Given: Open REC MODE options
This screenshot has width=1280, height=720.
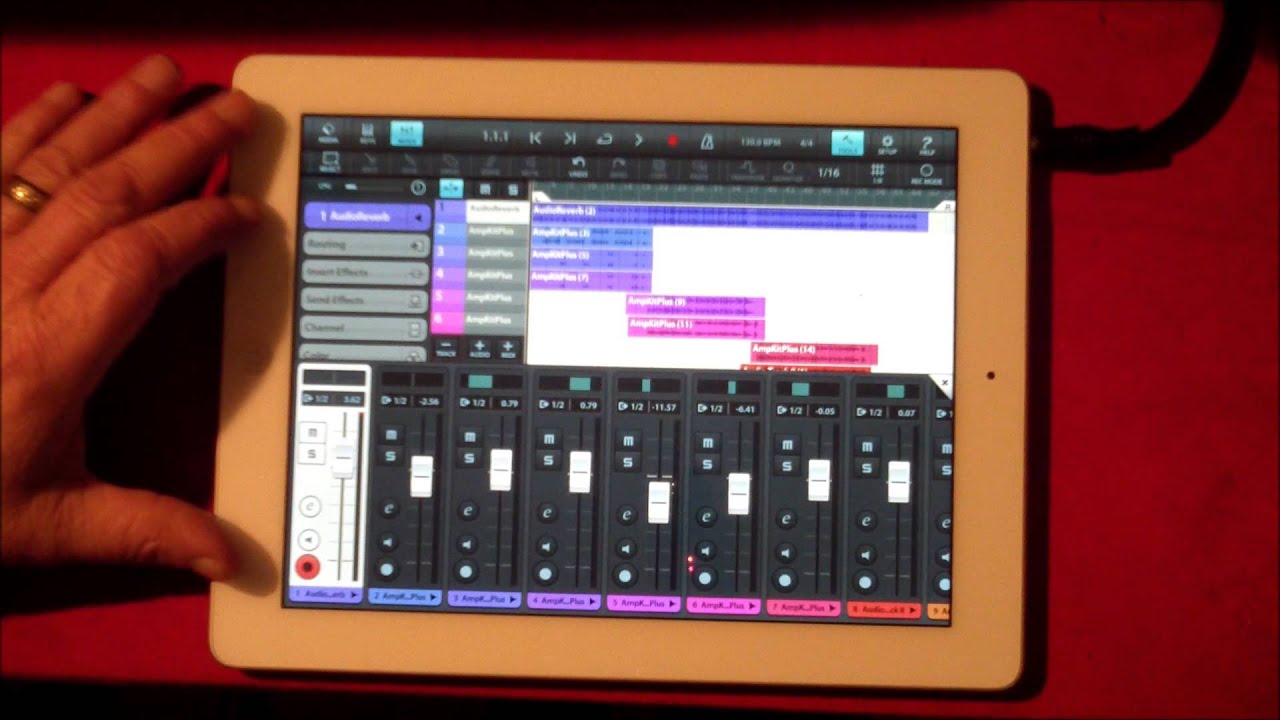Looking at the screenshot, I should (927, 174).
